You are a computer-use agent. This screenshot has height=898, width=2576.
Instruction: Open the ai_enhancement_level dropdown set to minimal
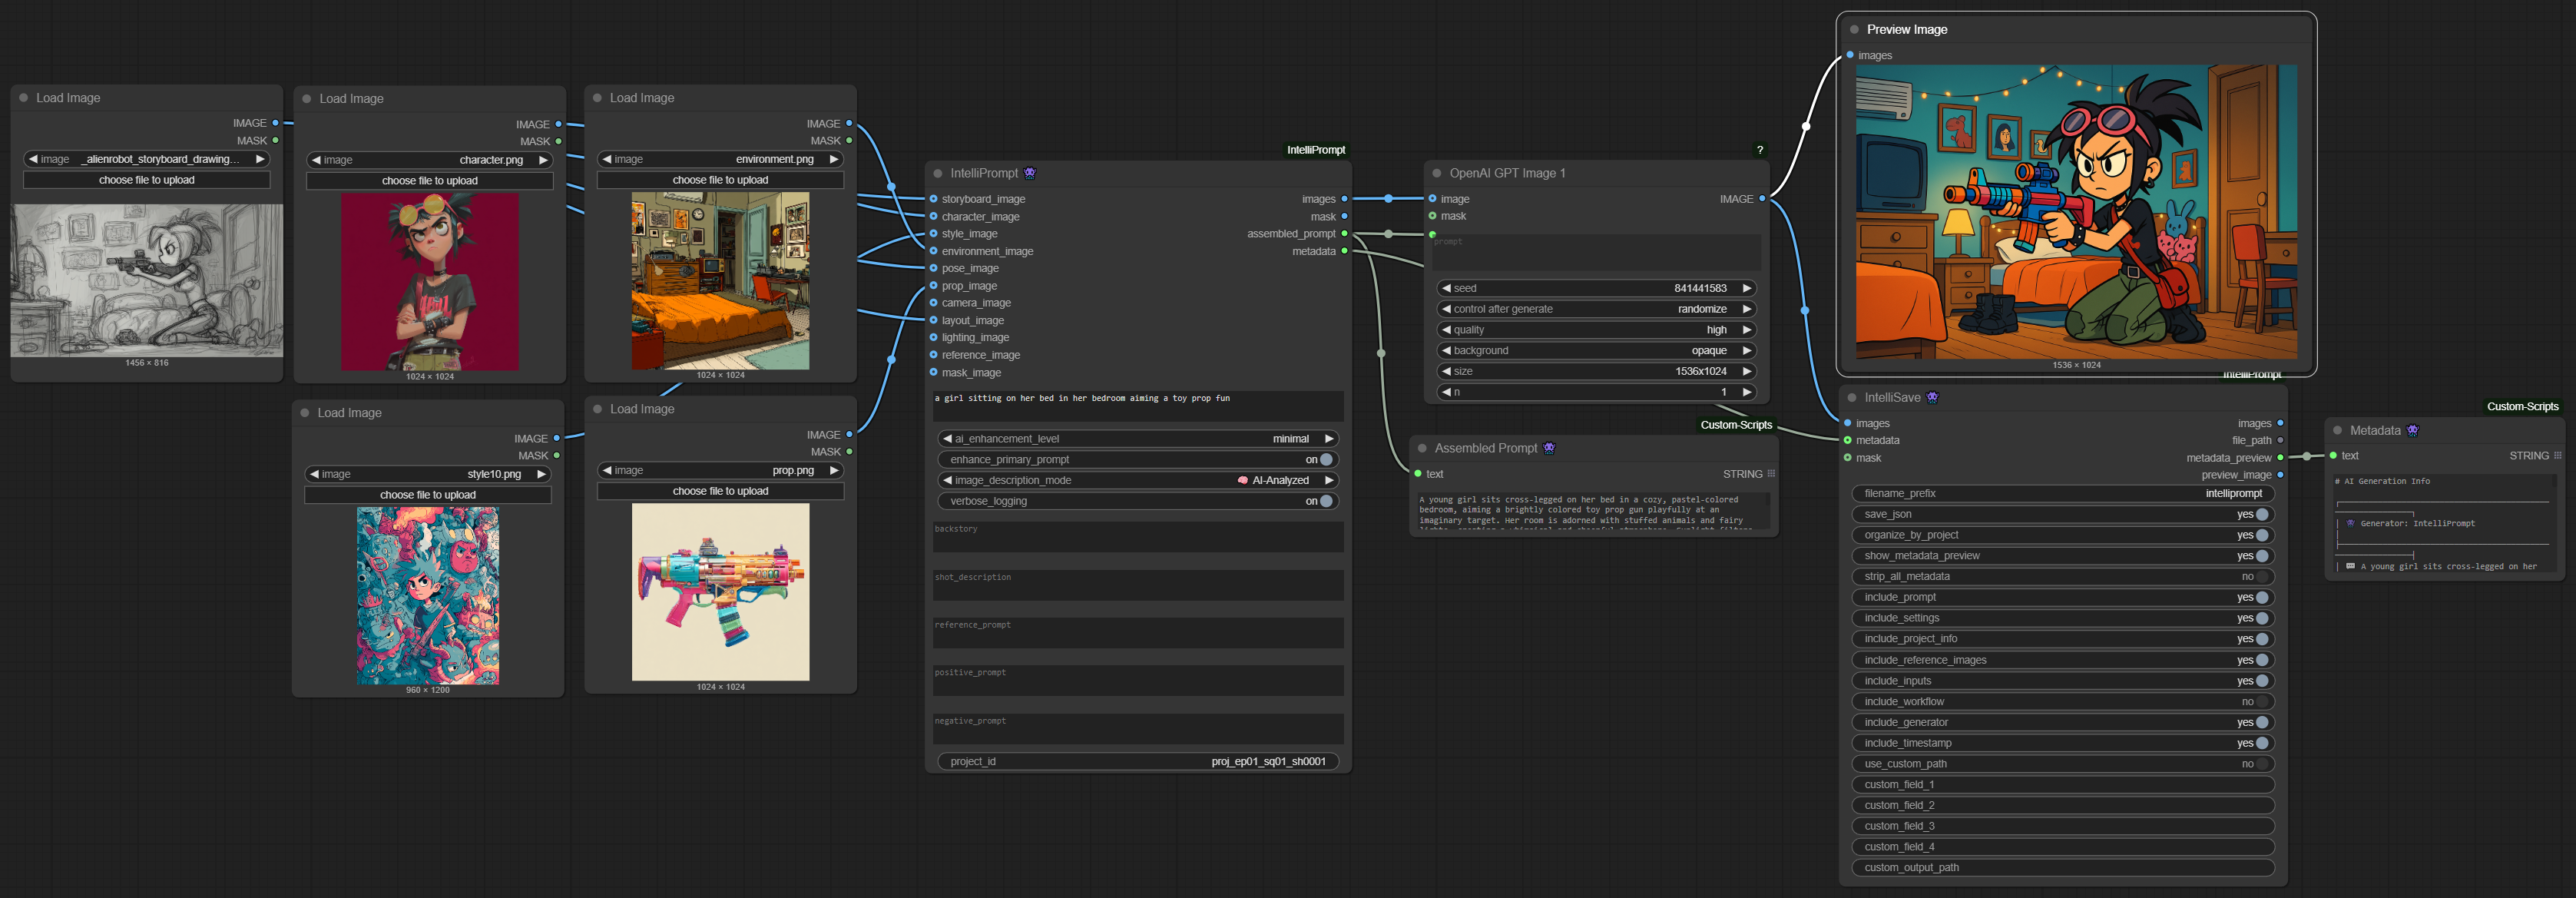tap(1138, 439)
